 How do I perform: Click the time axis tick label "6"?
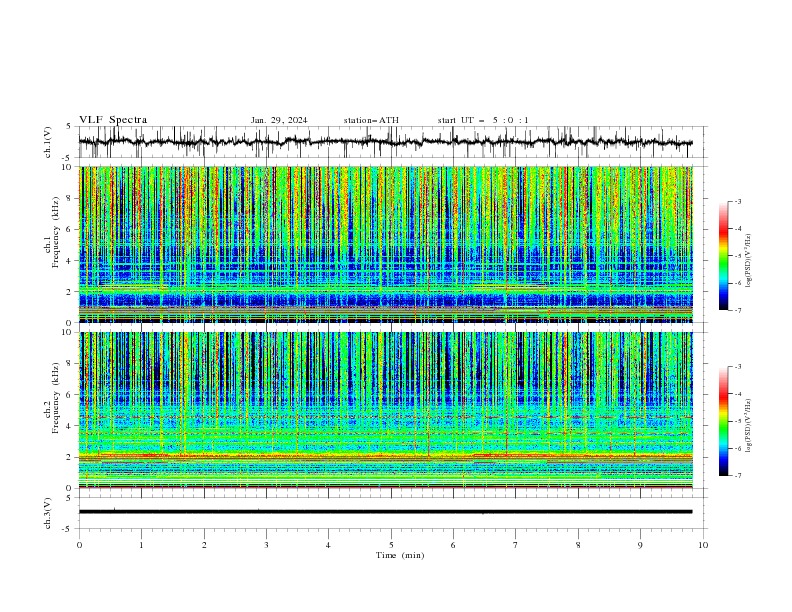(453, 545)
